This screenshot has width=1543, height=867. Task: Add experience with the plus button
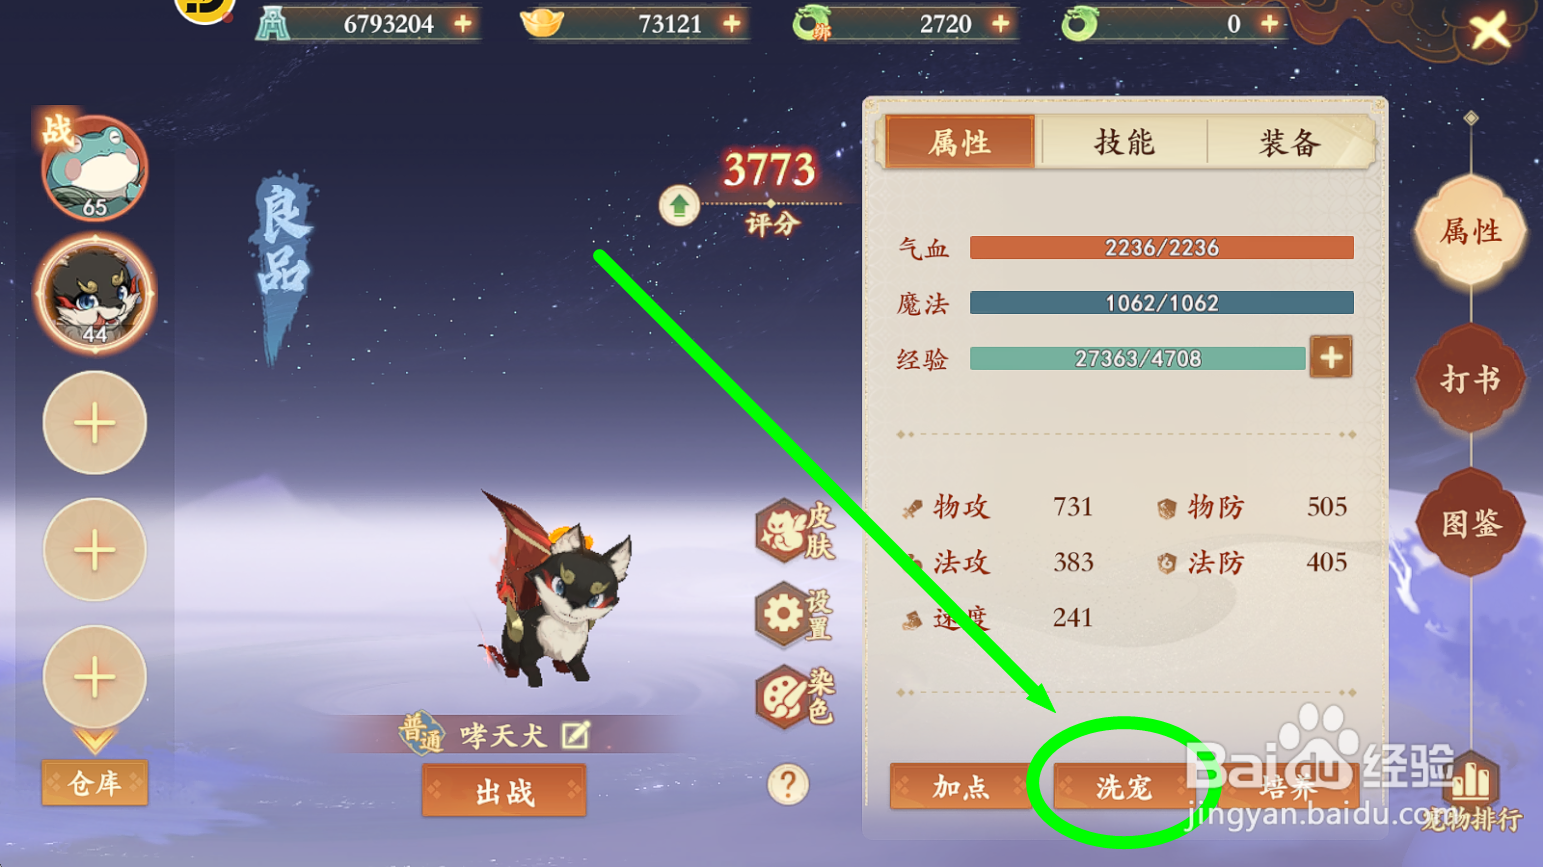tap(1331, 358)
